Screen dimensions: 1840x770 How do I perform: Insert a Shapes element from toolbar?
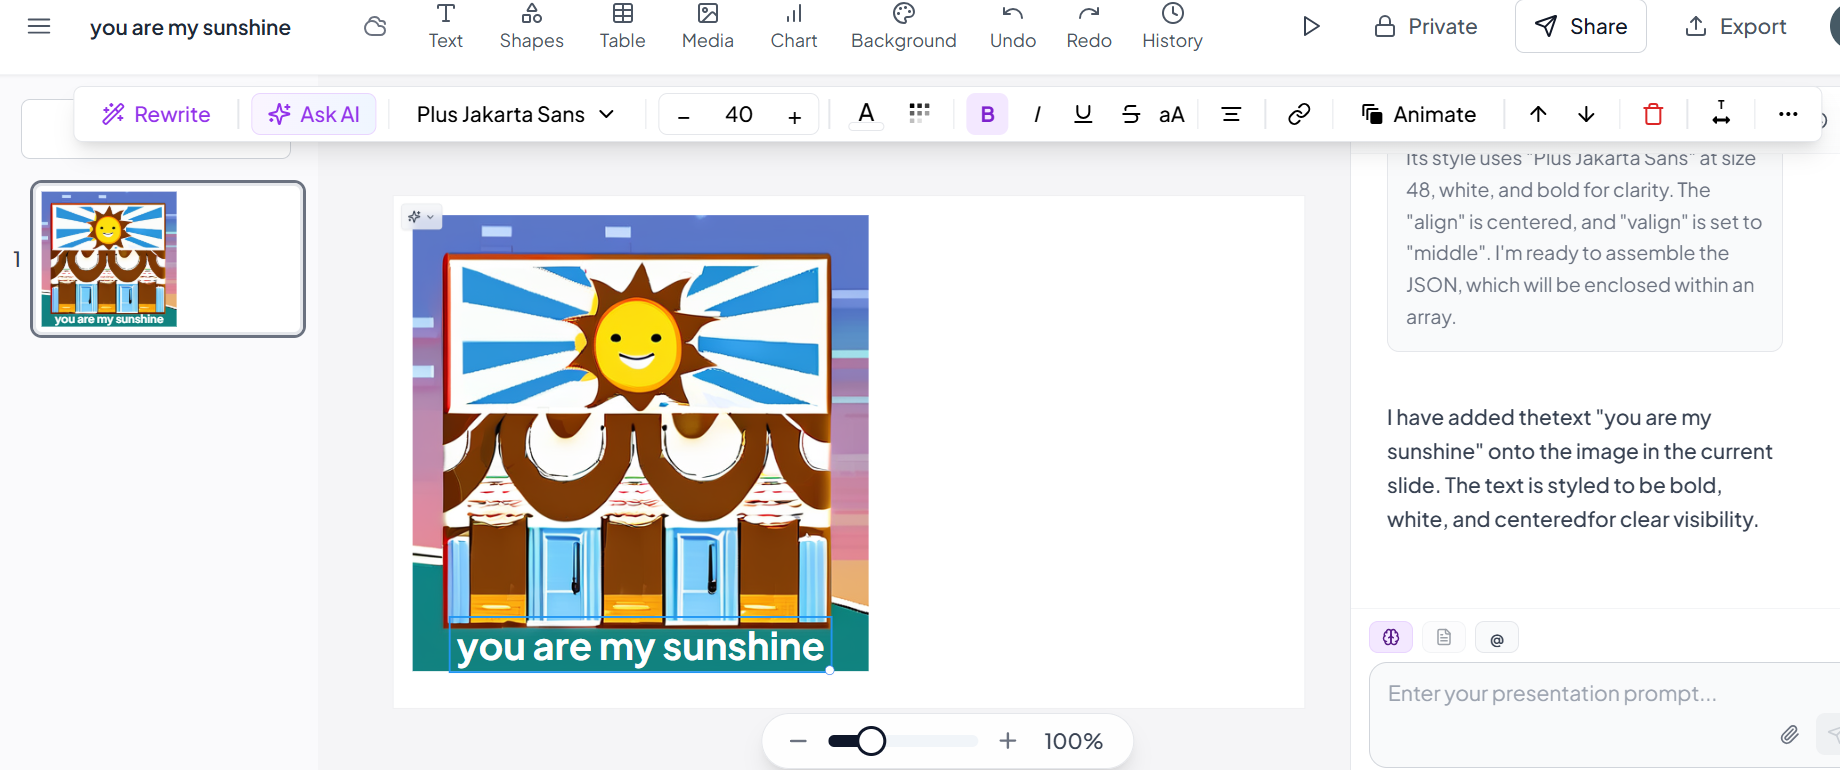pos(531,26)
